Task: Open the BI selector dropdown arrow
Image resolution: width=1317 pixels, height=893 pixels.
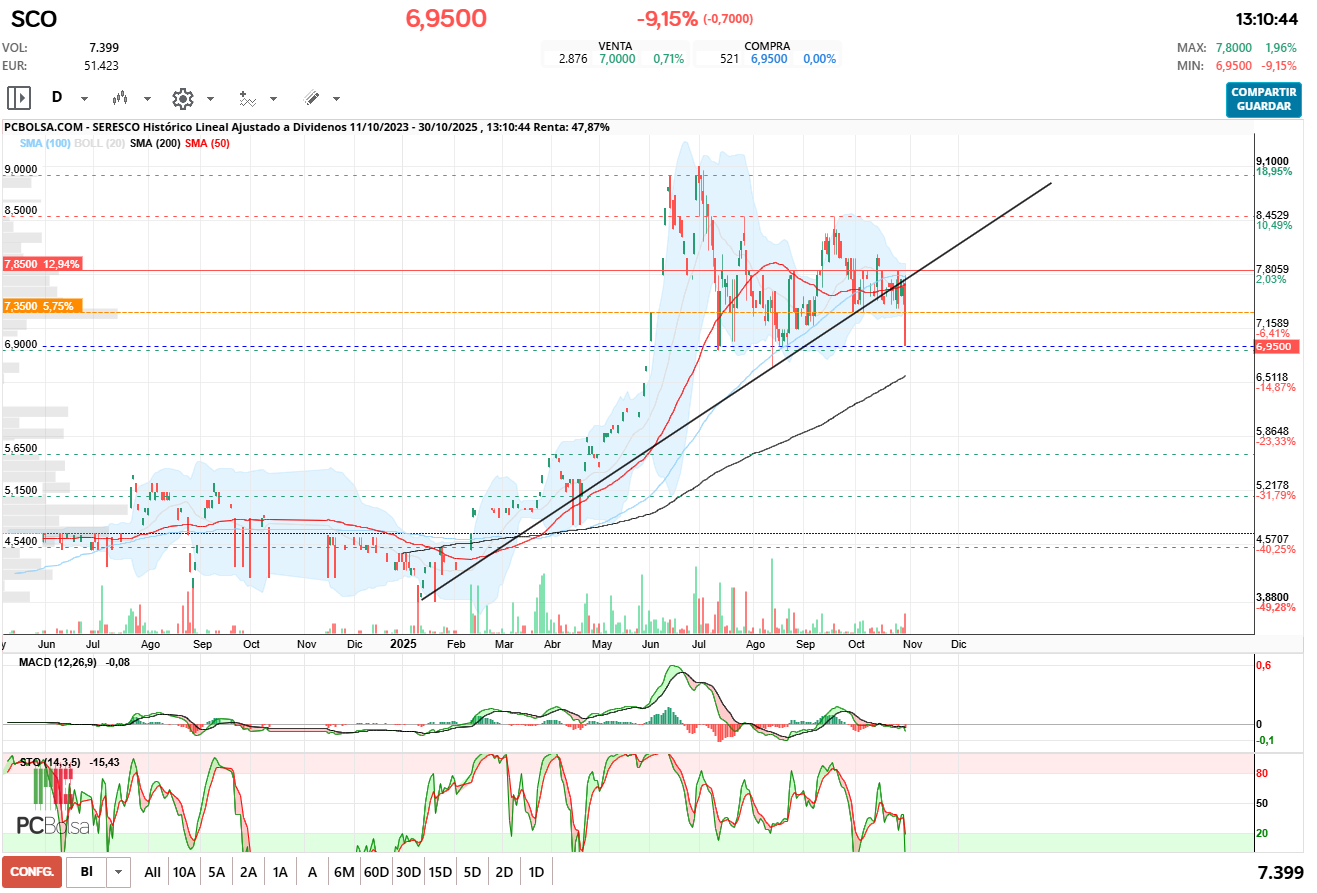Action: pos(119,872)
